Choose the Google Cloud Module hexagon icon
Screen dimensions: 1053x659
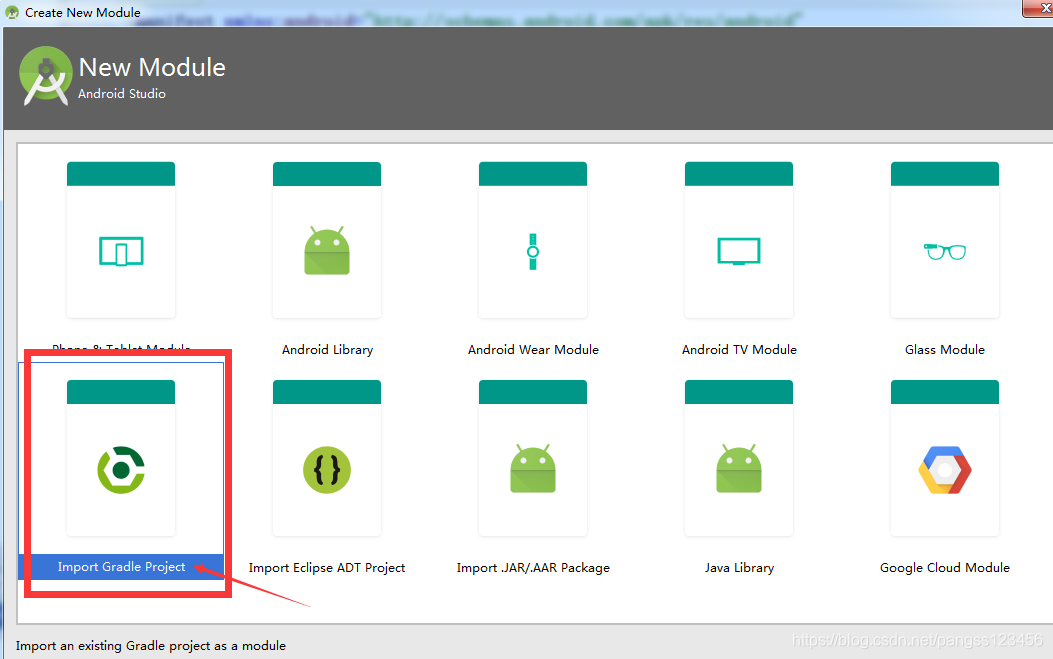(x=945, y=470)
